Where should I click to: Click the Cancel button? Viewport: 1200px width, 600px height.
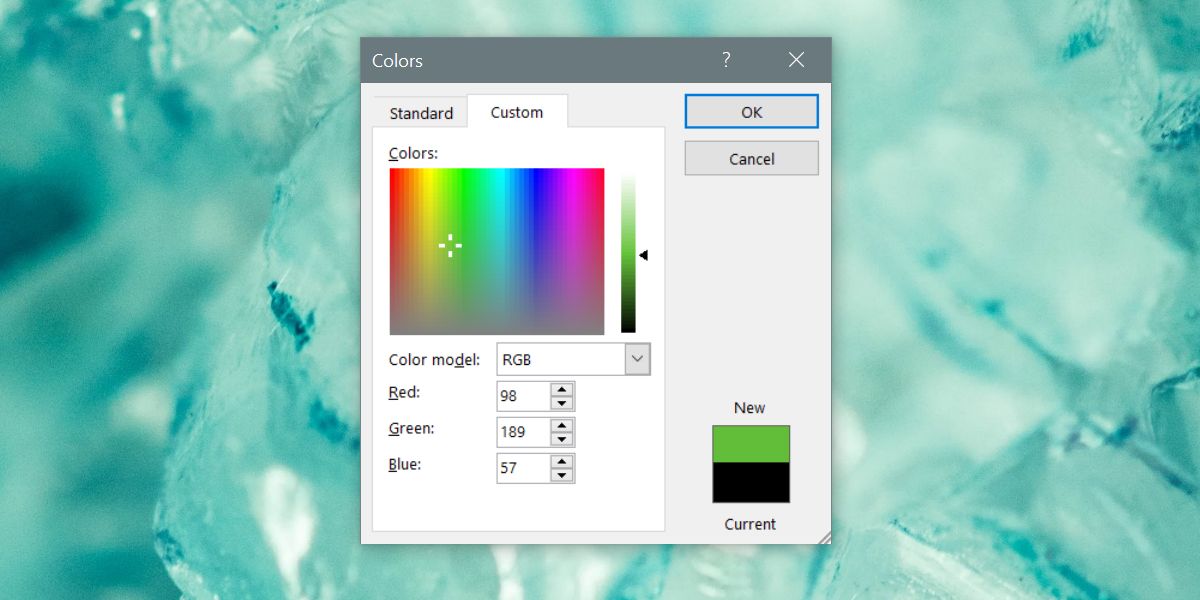point(751,159)
